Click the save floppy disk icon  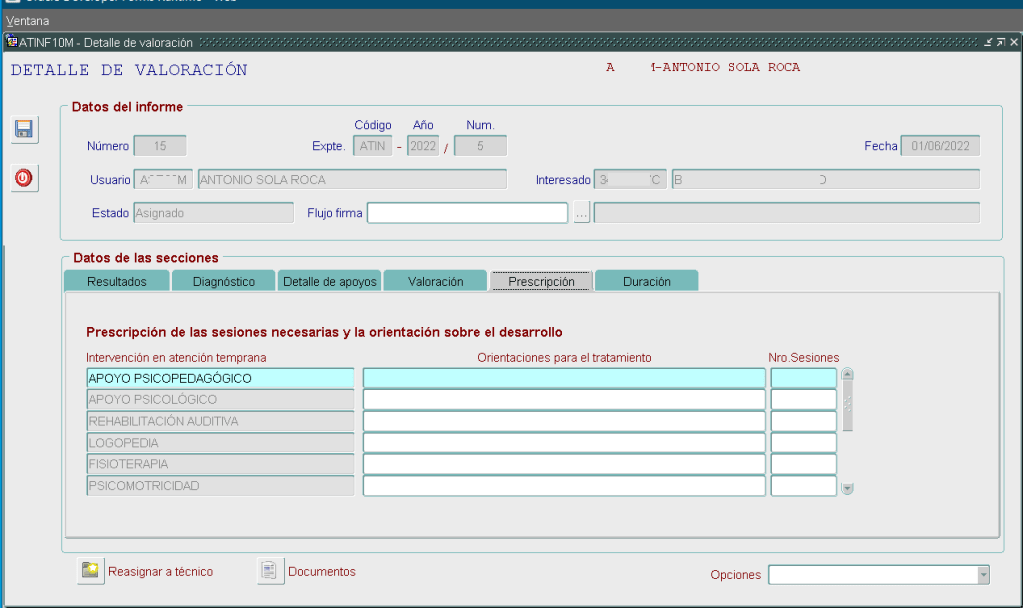pyautogui.click(x=24, y=129)
